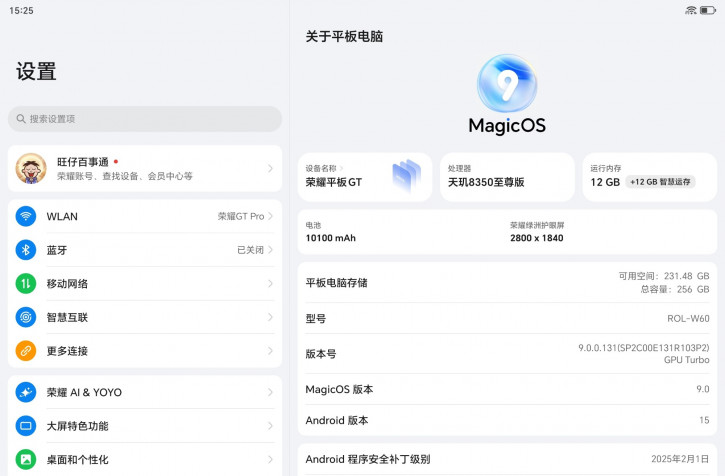
Task: Tap the 大屏特色功能 label
Action: coord(77,426)
